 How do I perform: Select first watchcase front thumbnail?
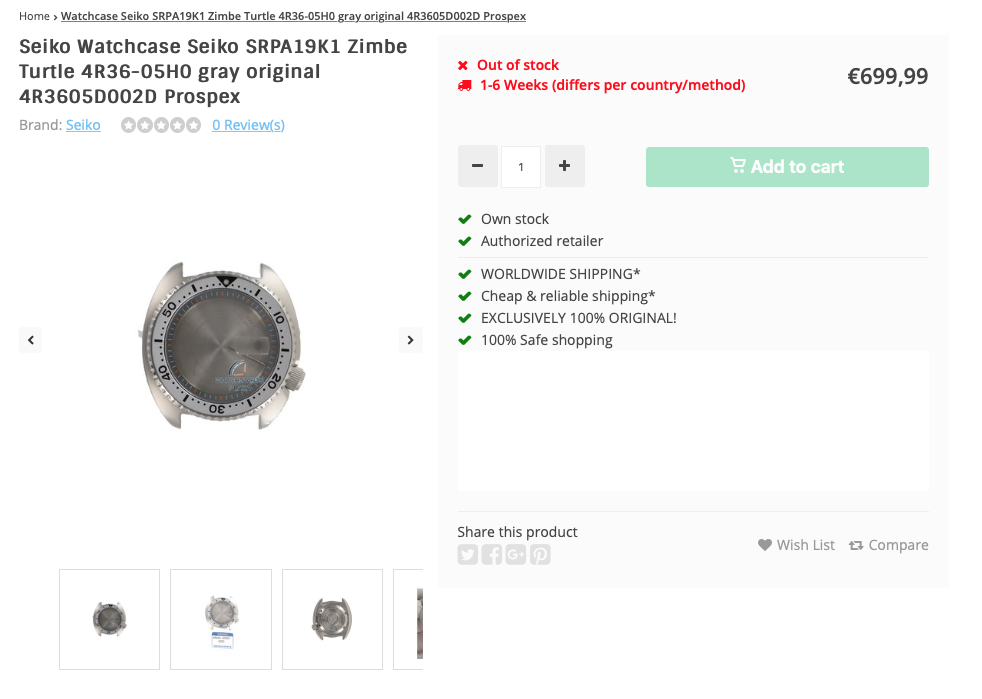[x=109, y=619]
